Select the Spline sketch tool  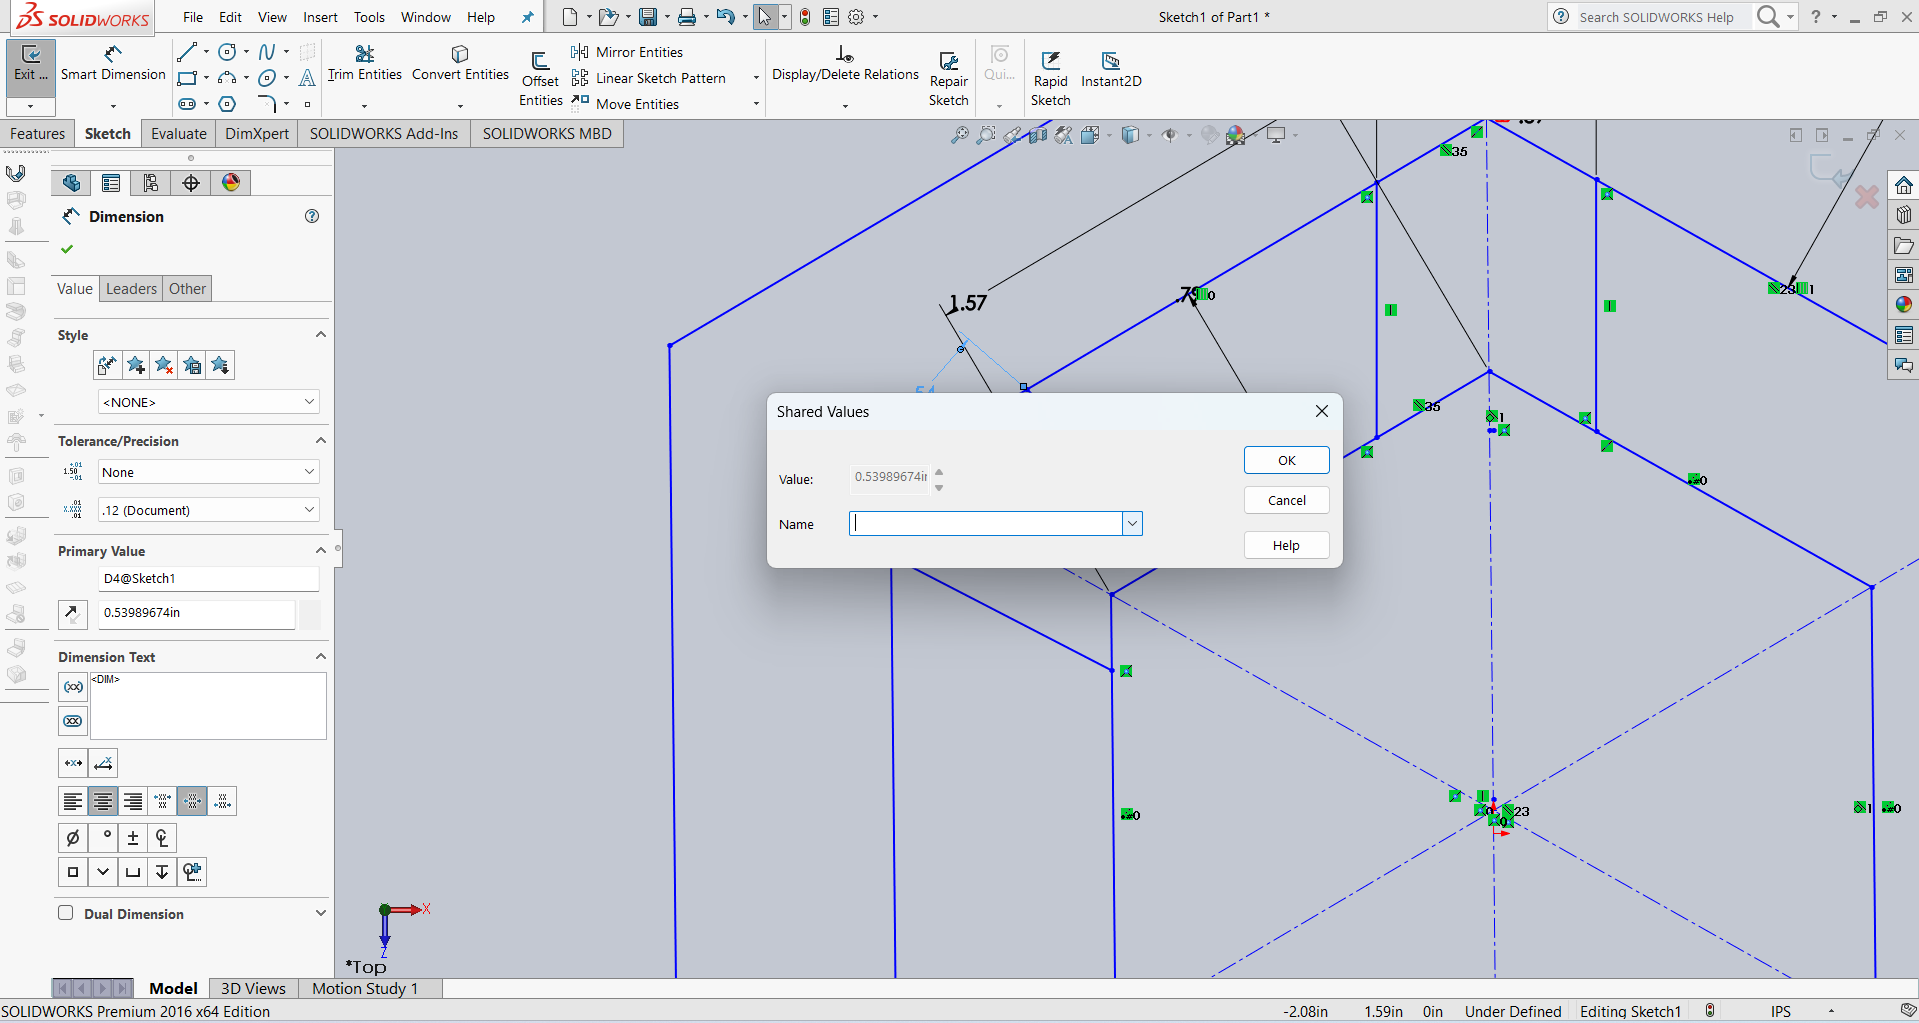(267, 51)
